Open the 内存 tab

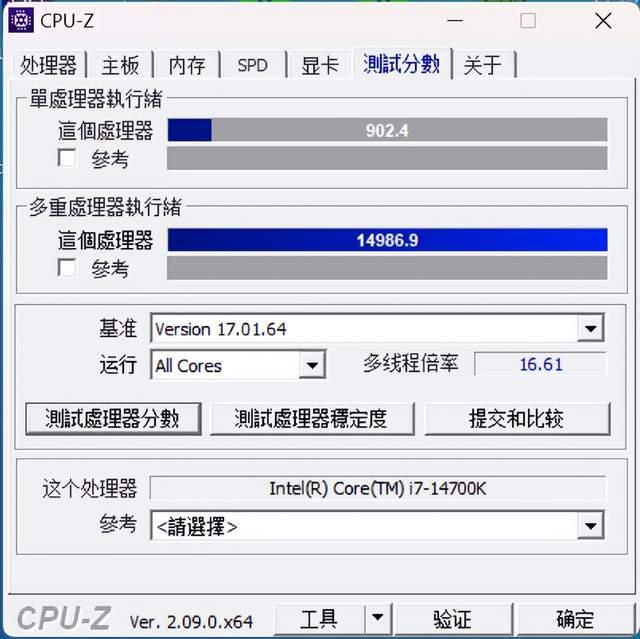(187, 65)
